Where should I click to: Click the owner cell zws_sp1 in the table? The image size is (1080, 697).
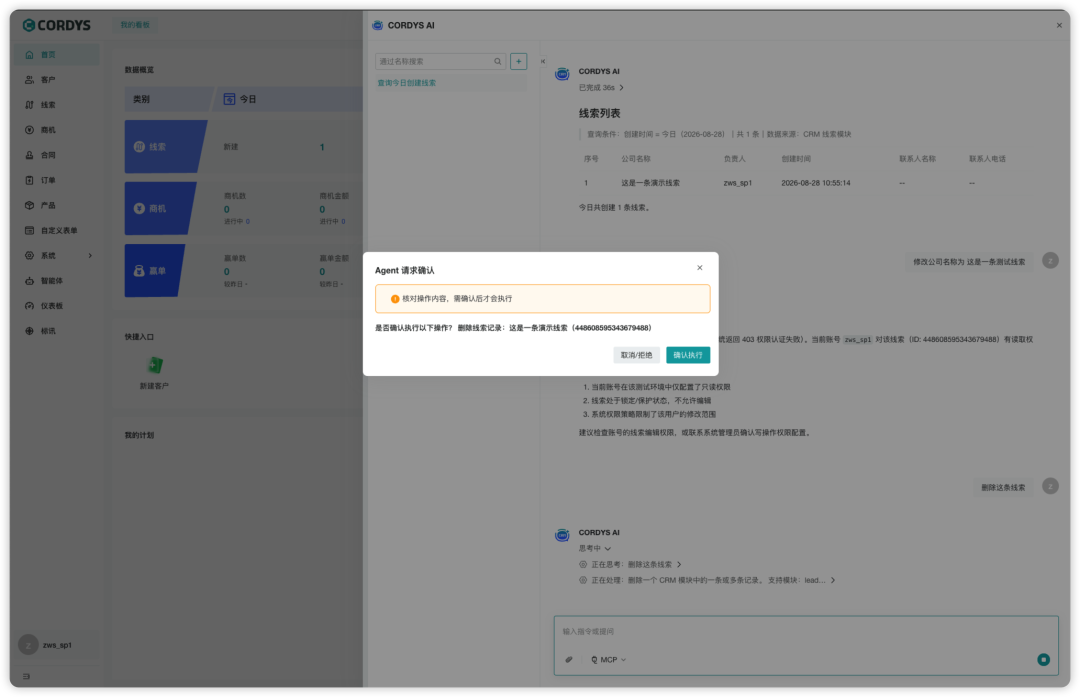point(738,183)
